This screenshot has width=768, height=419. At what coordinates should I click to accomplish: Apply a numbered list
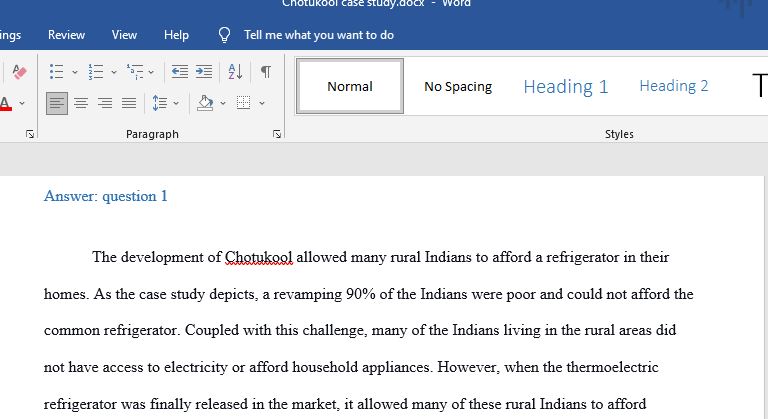96,72
